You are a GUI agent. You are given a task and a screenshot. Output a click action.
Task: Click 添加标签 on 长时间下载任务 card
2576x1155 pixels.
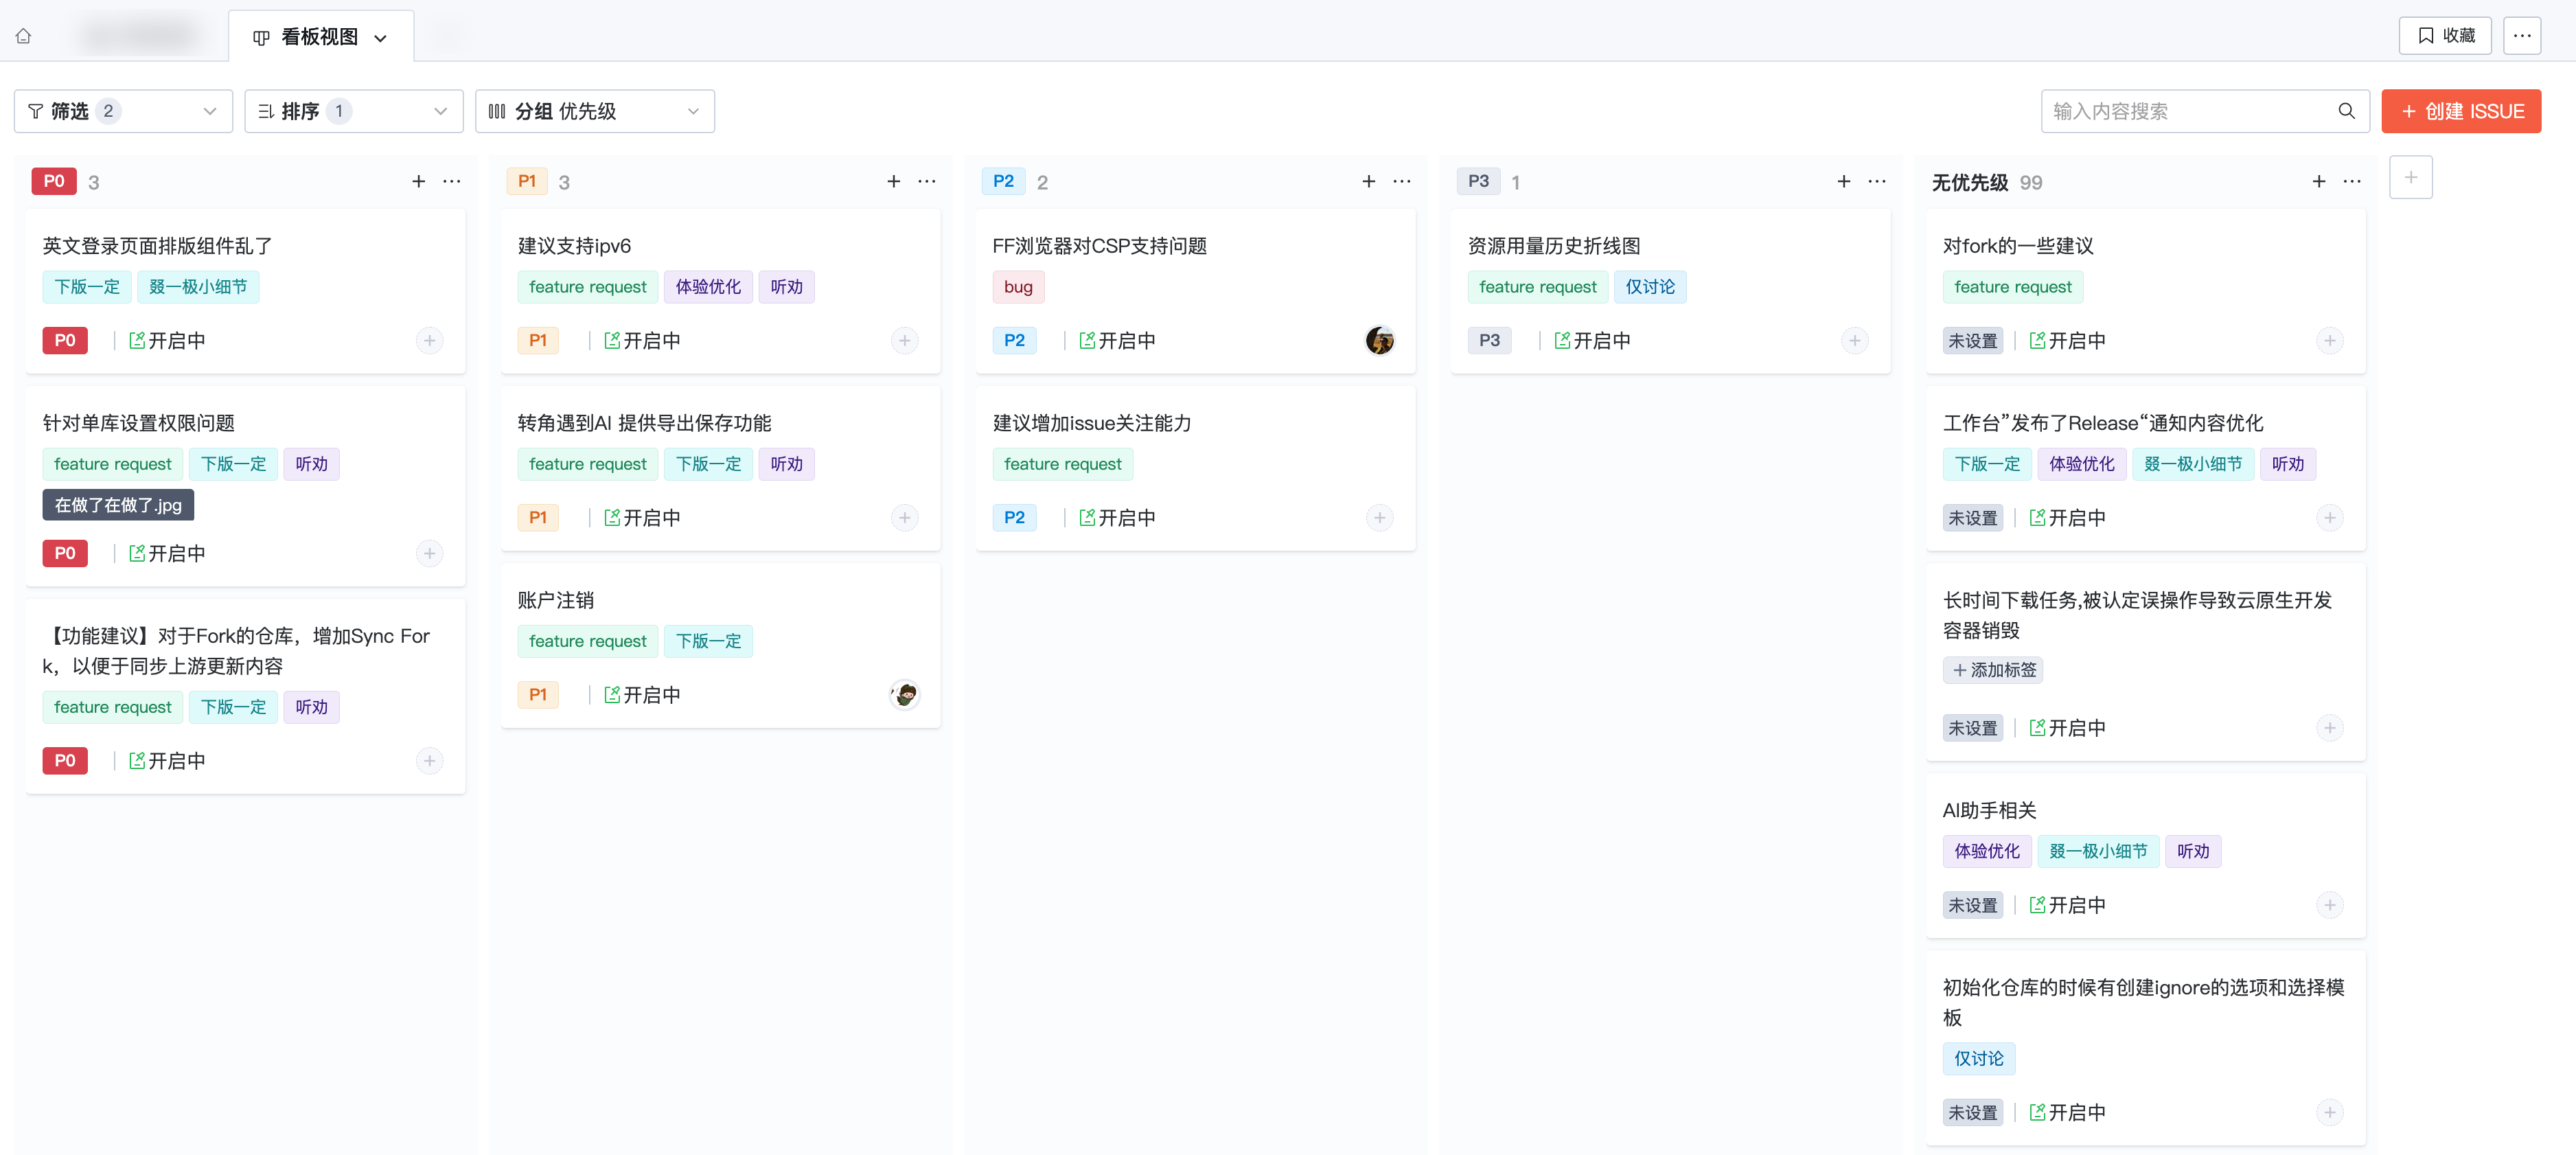pyautogui.click(x=1992, y=670)
